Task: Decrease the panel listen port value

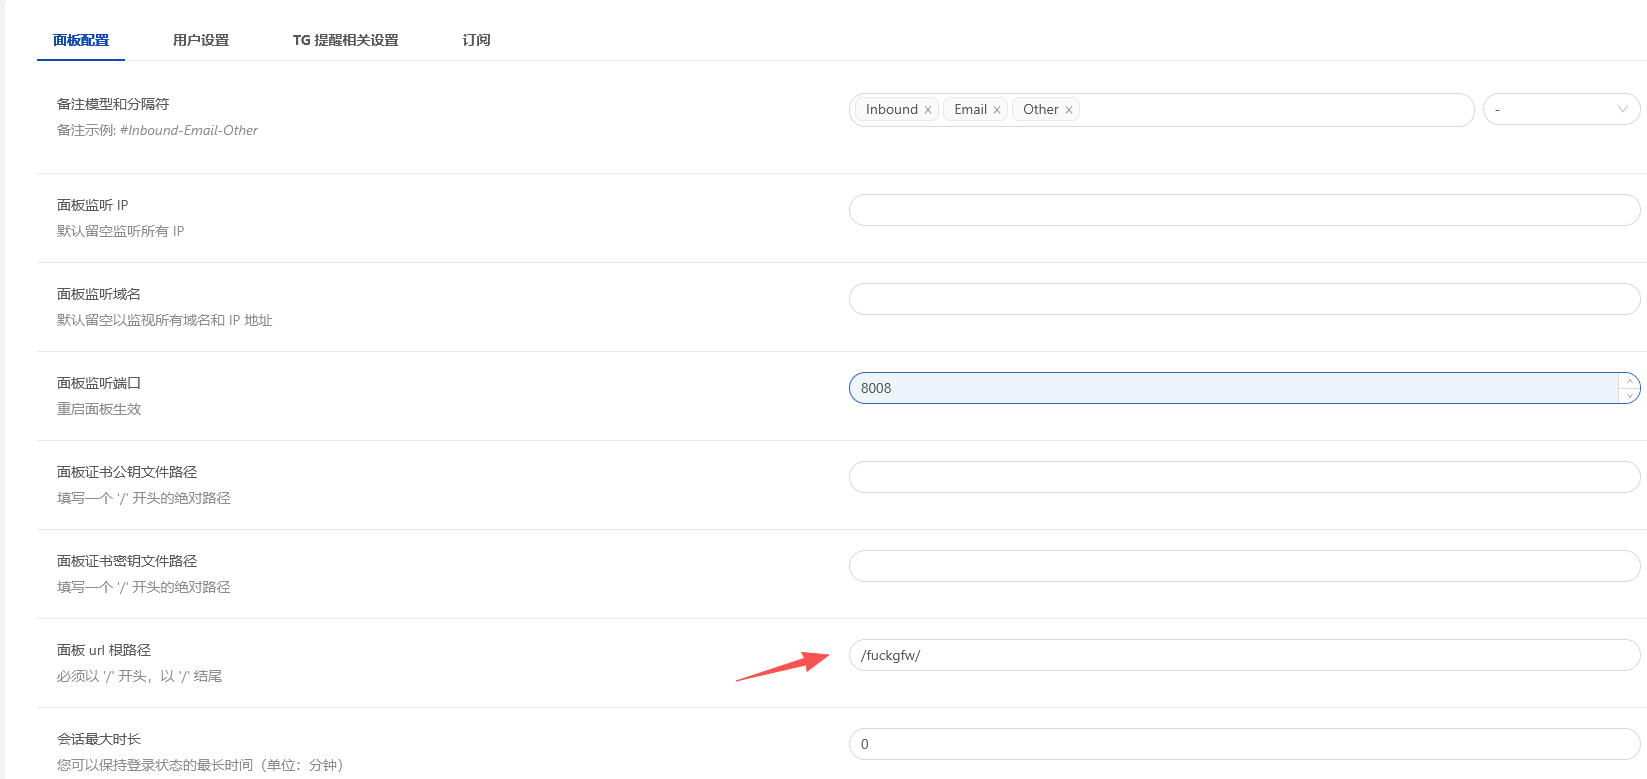Action: pyautogui.click(x=1630, y=396)
